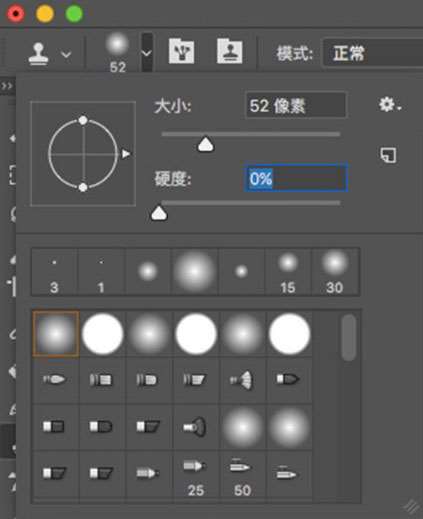Viewport: 423px width, 519px height.
Task: Click the 硬度 hardness input field
Action: pos(296,178)
